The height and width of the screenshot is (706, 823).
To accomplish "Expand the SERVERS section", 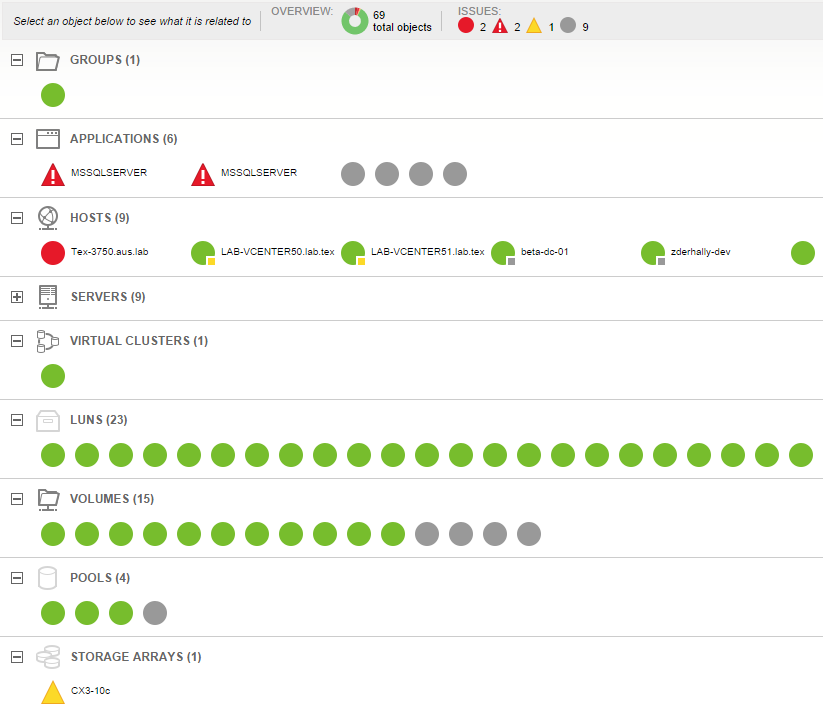I will [17, 297].
